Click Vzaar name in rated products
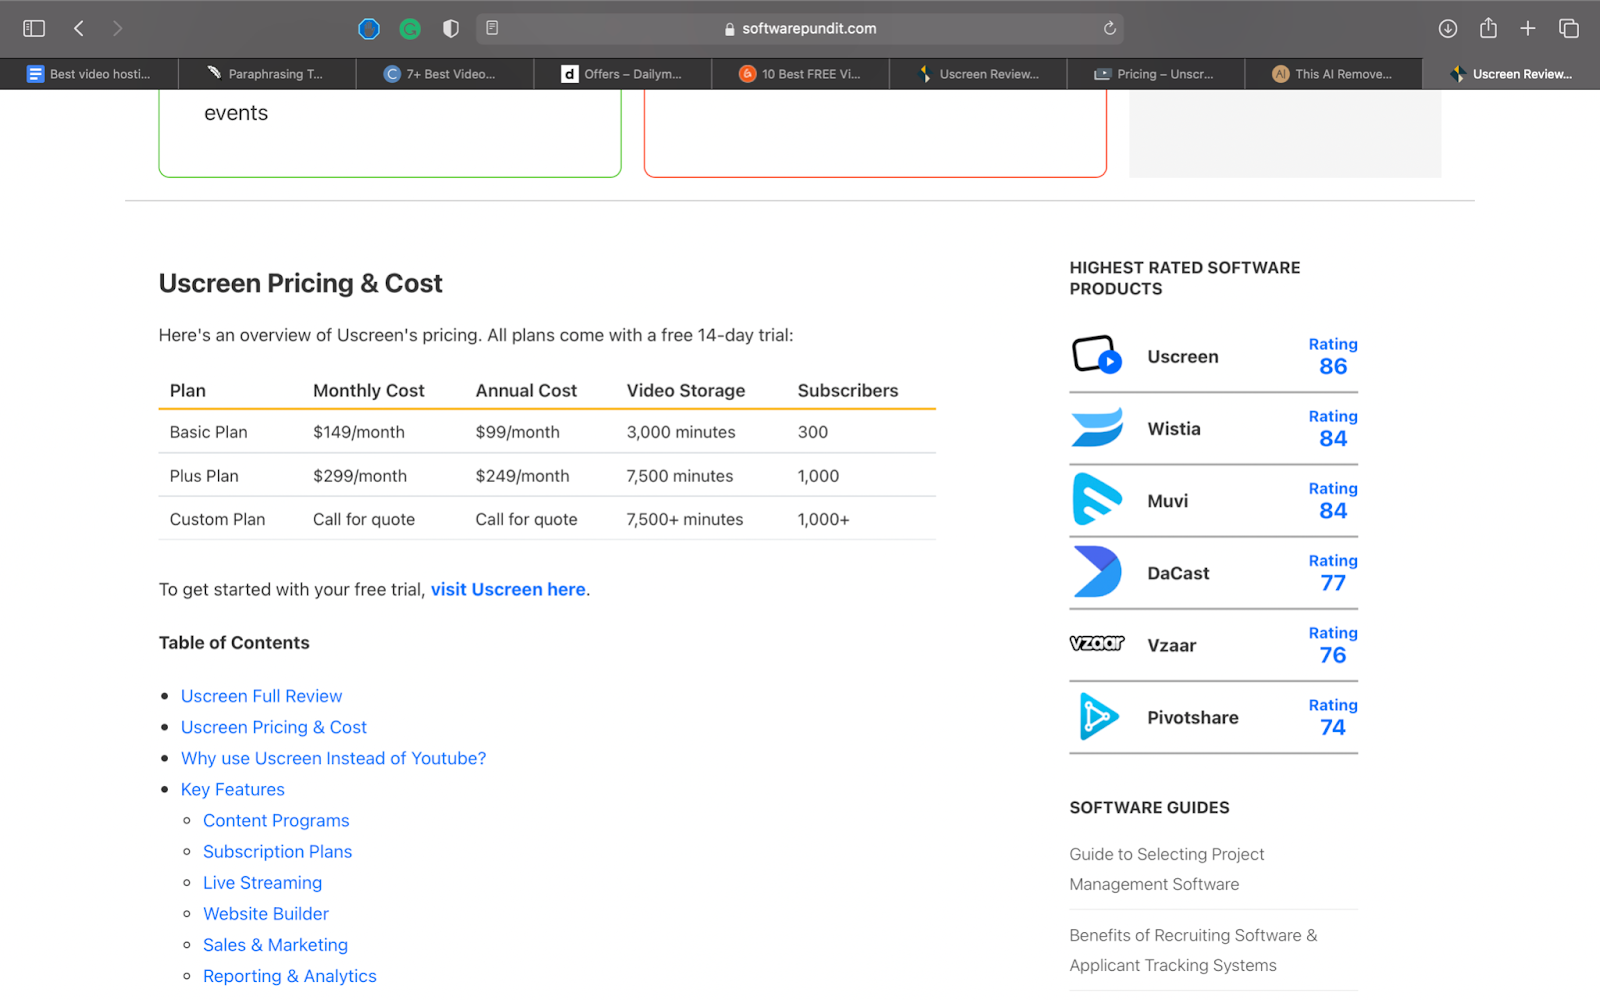 [x=1171, y=645]
